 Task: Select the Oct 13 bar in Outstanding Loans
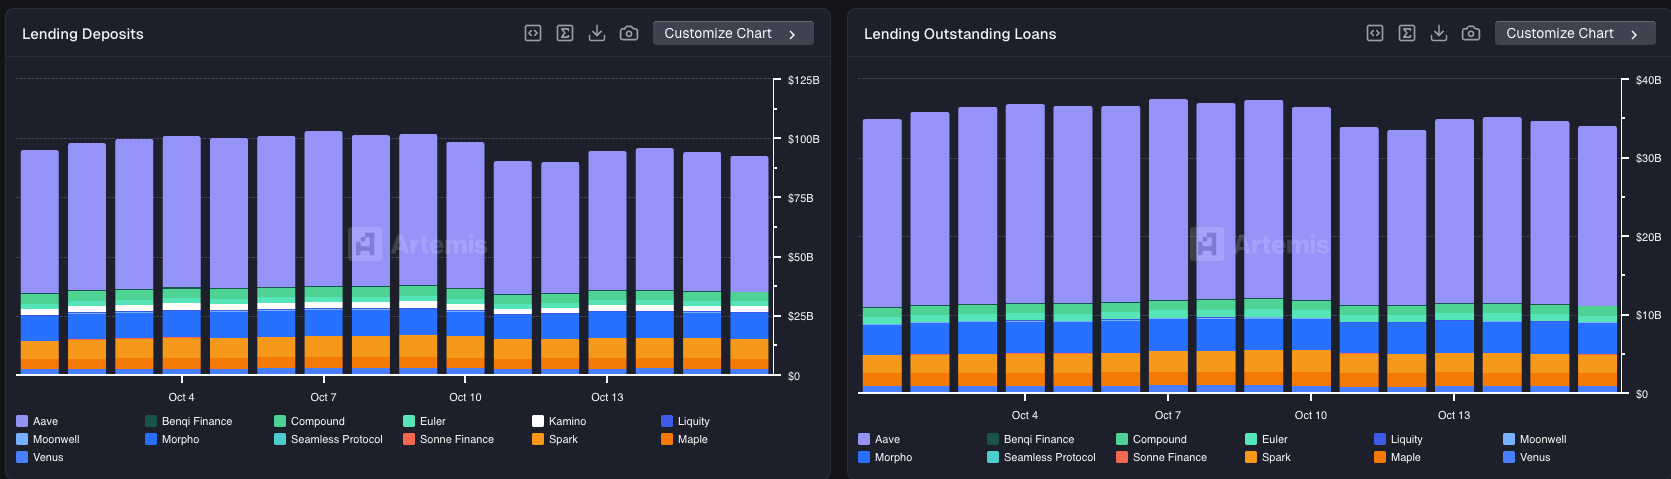coord(1454,255)
